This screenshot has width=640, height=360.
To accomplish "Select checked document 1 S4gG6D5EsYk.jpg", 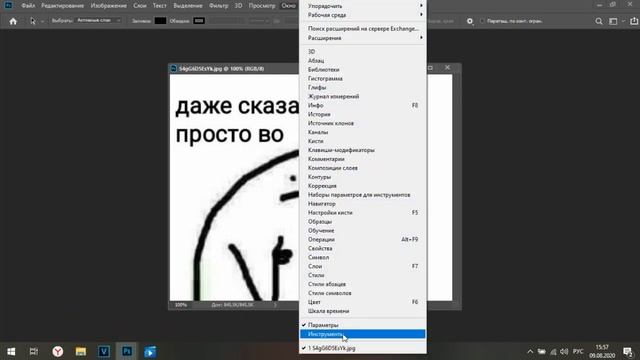I will [362, 348].
